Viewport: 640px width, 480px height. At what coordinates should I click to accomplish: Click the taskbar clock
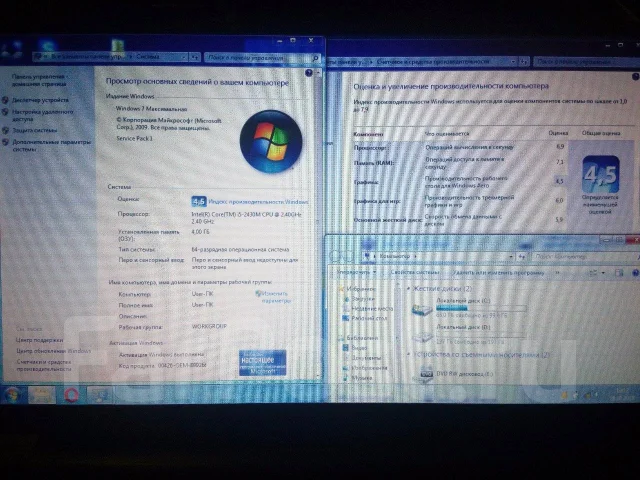pyautogui.click(x=624, y=393)
